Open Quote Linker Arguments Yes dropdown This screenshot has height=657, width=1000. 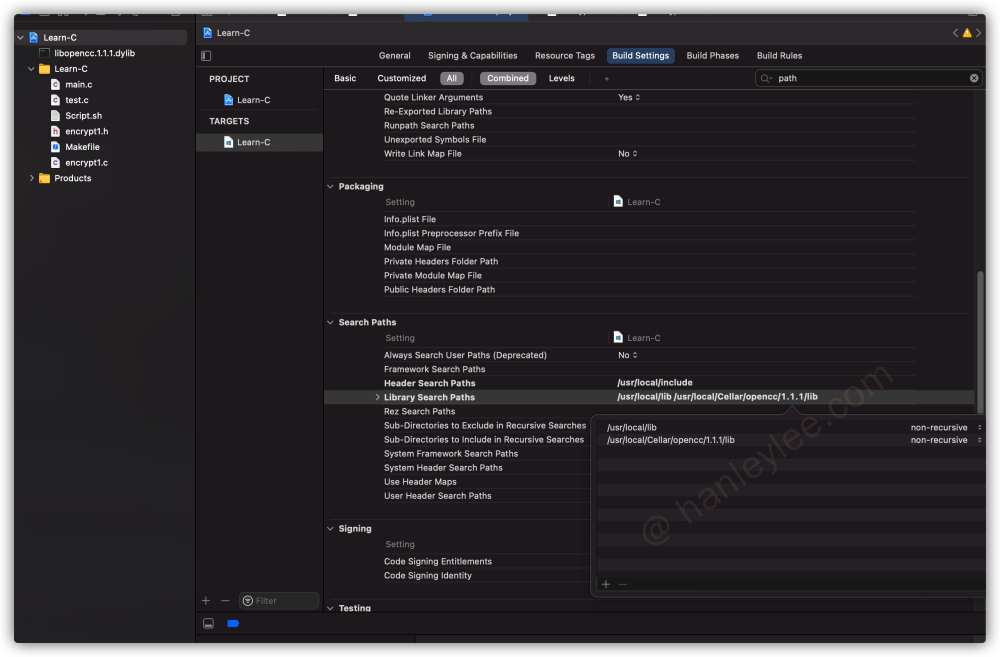pos(629,98)
